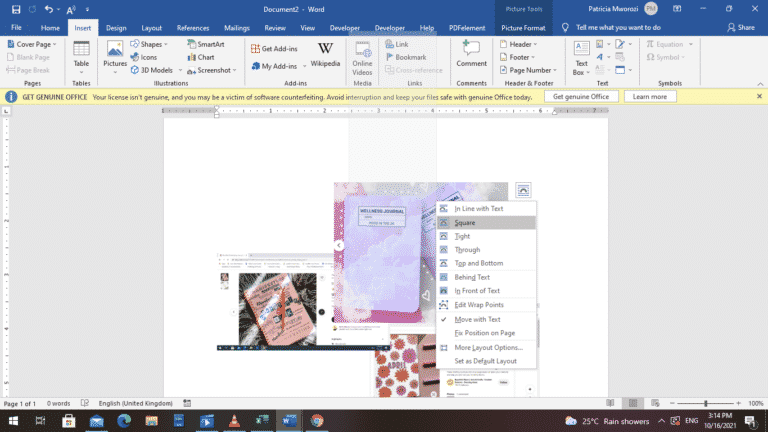The image size is (768, 432).
Task: Click the Undo arrow icon
Action: tap(48, 9)
